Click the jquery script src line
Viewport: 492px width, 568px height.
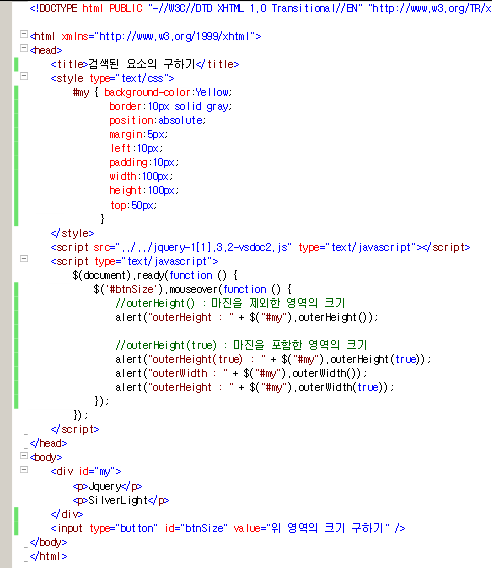point(260,247)
